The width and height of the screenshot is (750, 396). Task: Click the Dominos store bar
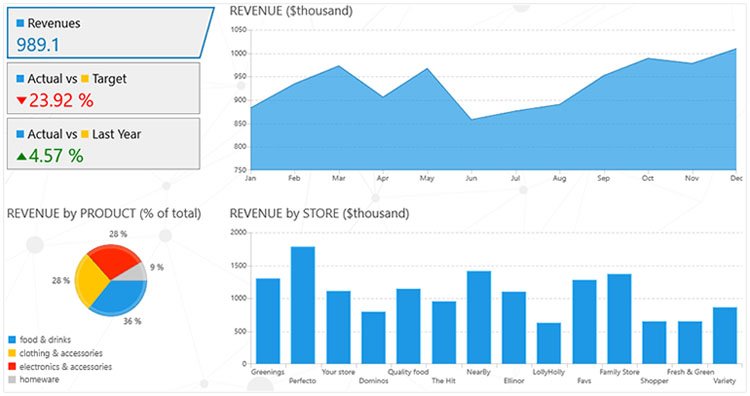click(x=373, y=338)
